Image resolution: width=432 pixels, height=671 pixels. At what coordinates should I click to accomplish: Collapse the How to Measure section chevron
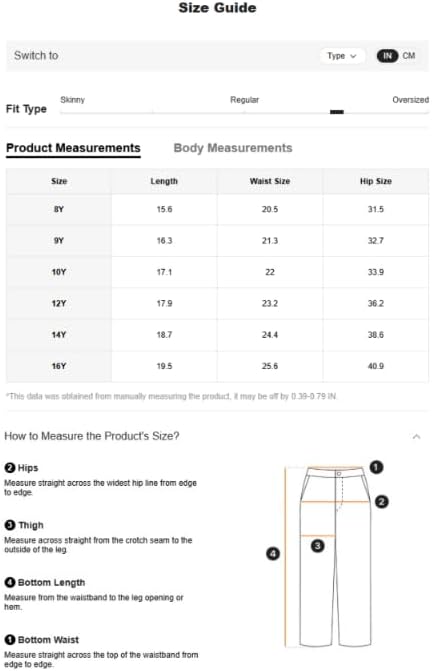(416, 436)
